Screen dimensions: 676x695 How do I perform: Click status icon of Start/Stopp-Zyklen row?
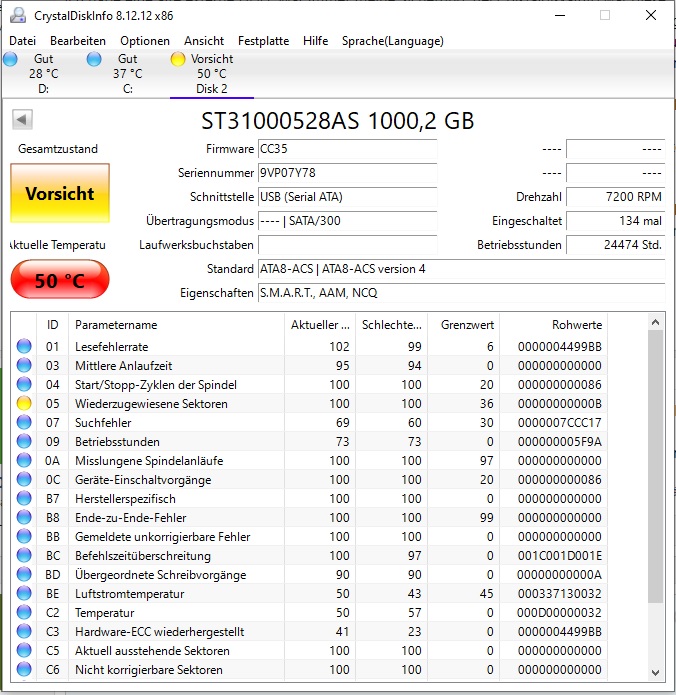click(x=24, y=384)
